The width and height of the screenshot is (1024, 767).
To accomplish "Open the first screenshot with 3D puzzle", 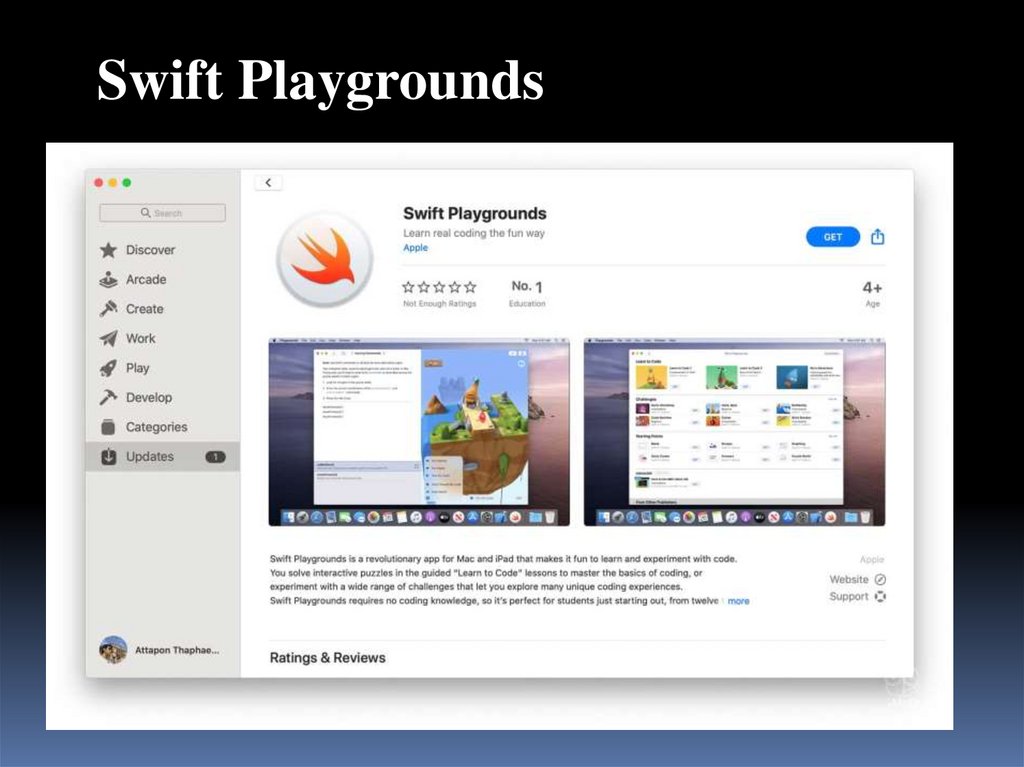I will pyautogui.click(x=419, y=432).
